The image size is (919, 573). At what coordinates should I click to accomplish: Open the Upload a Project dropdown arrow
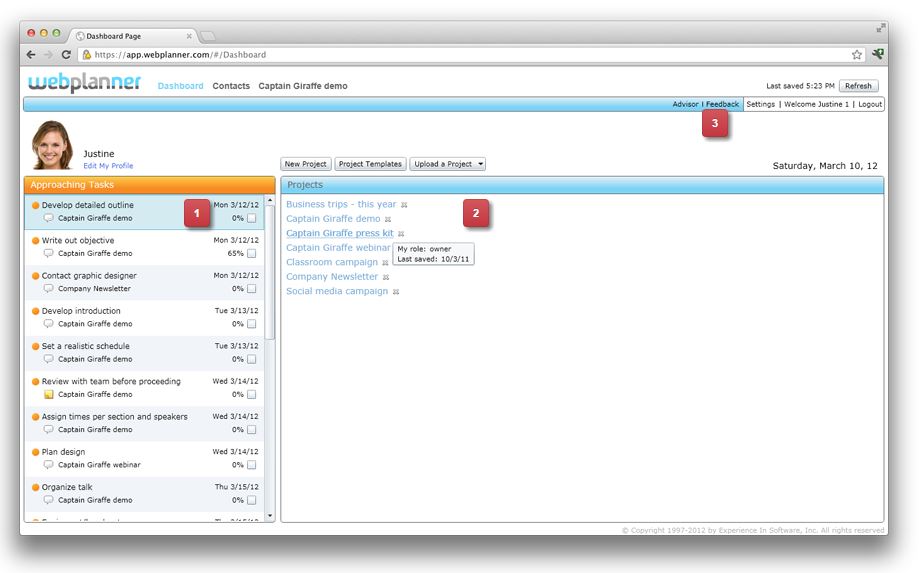click(x=480, y=164)
